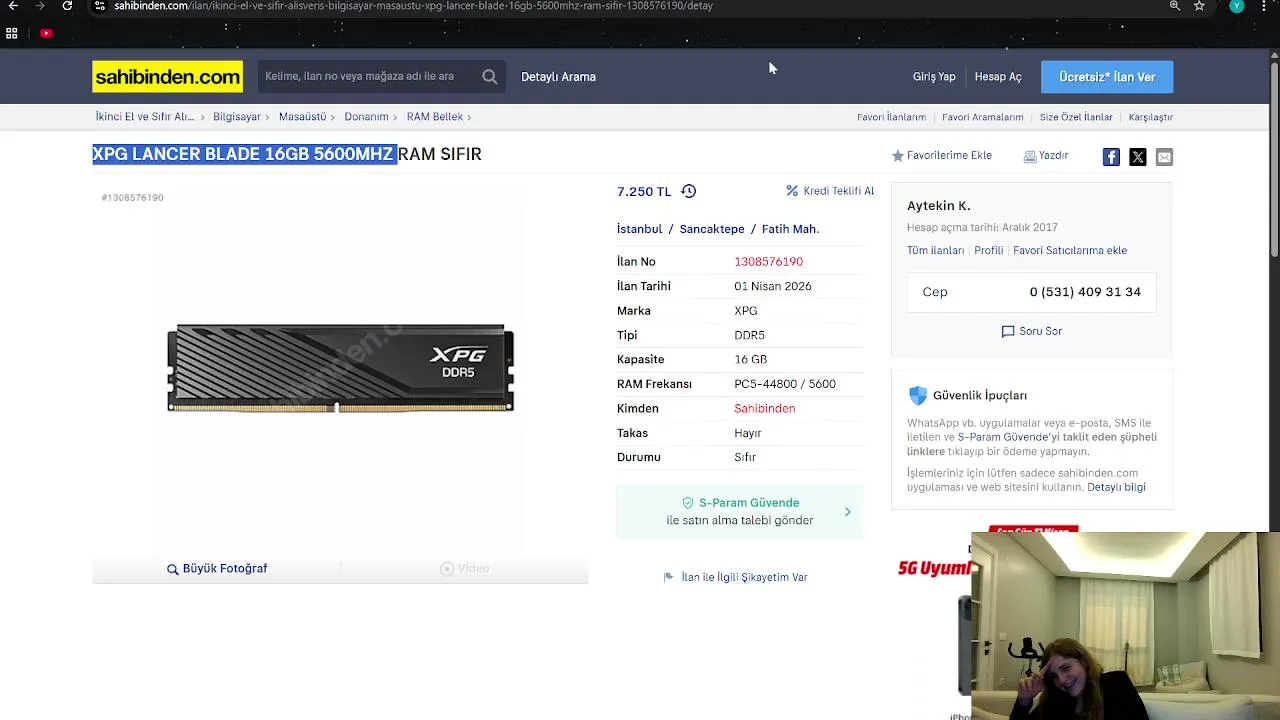
Task: Open RAM Bellek breadcrumb category
Action: pos(435,117)
